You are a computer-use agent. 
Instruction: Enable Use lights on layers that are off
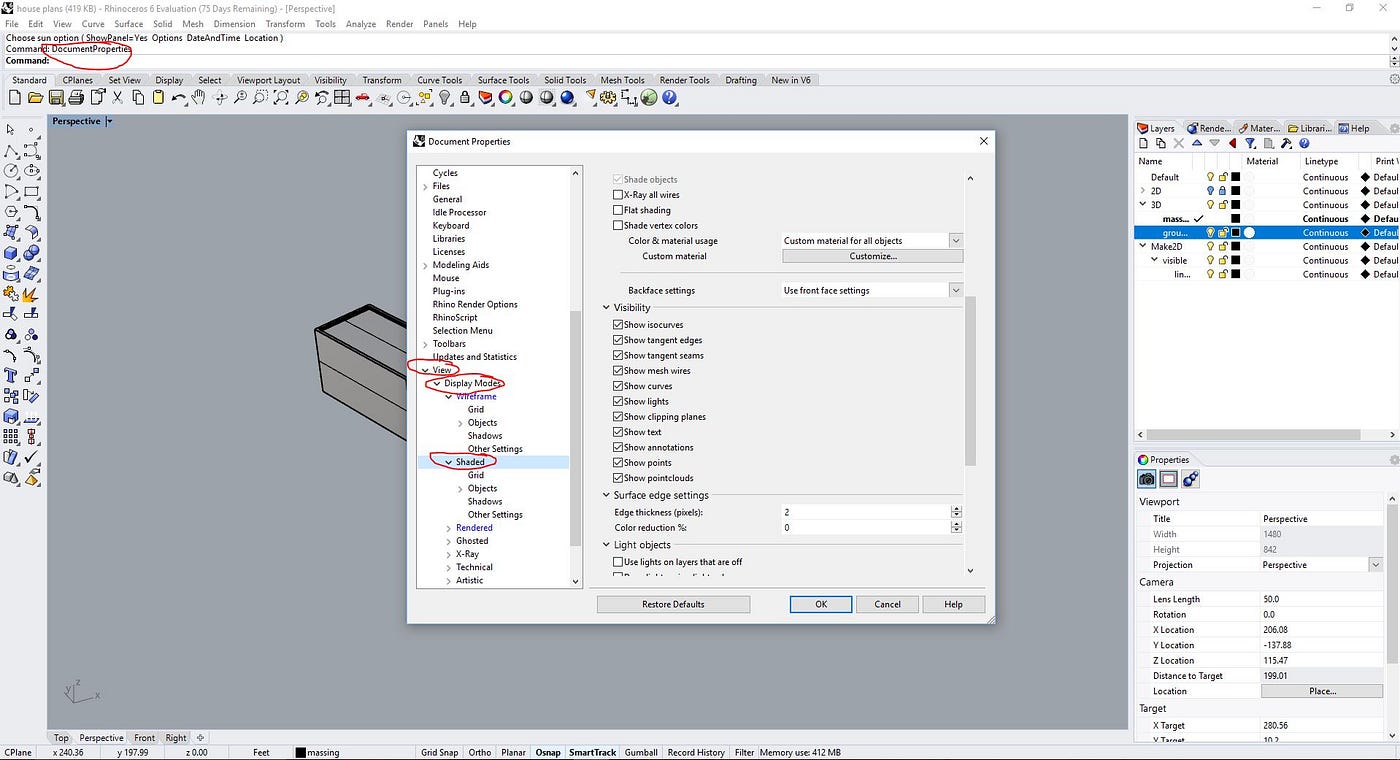[617, 562]
